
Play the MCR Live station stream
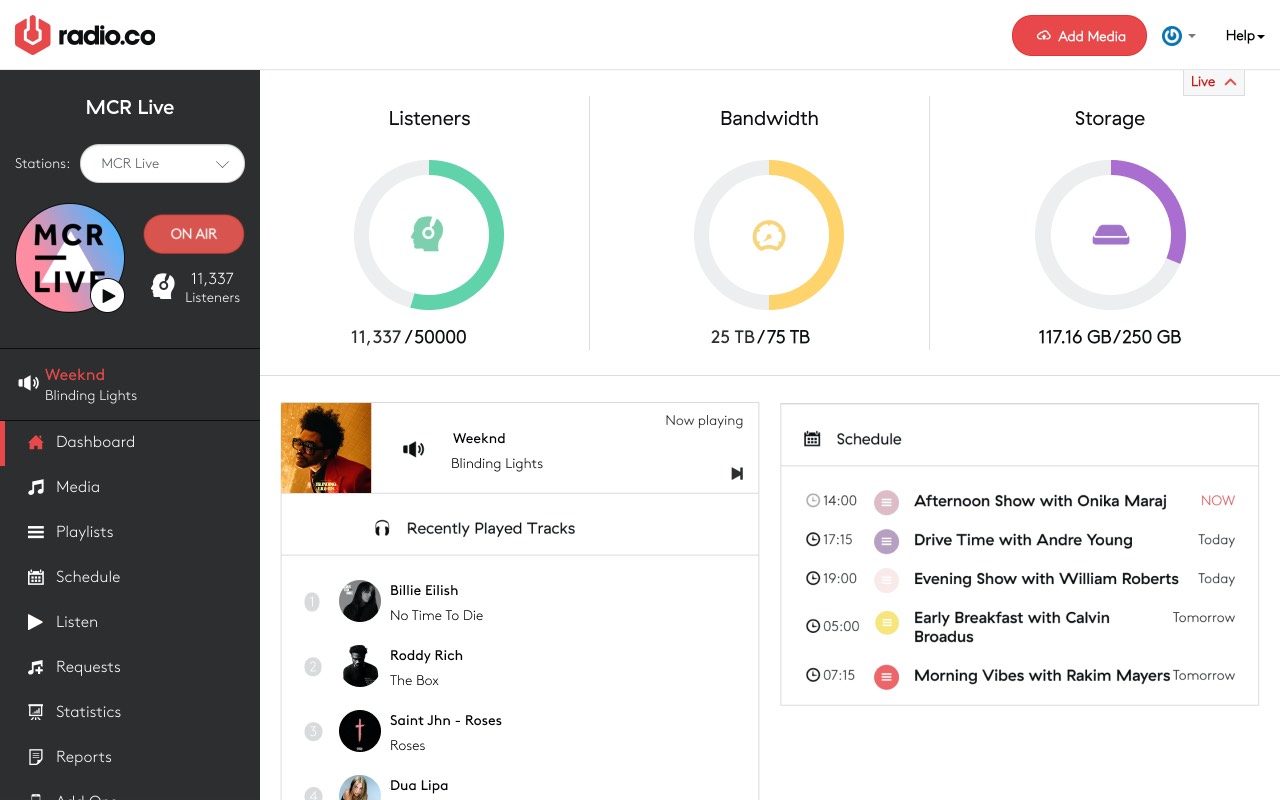[x=108, y=296]
